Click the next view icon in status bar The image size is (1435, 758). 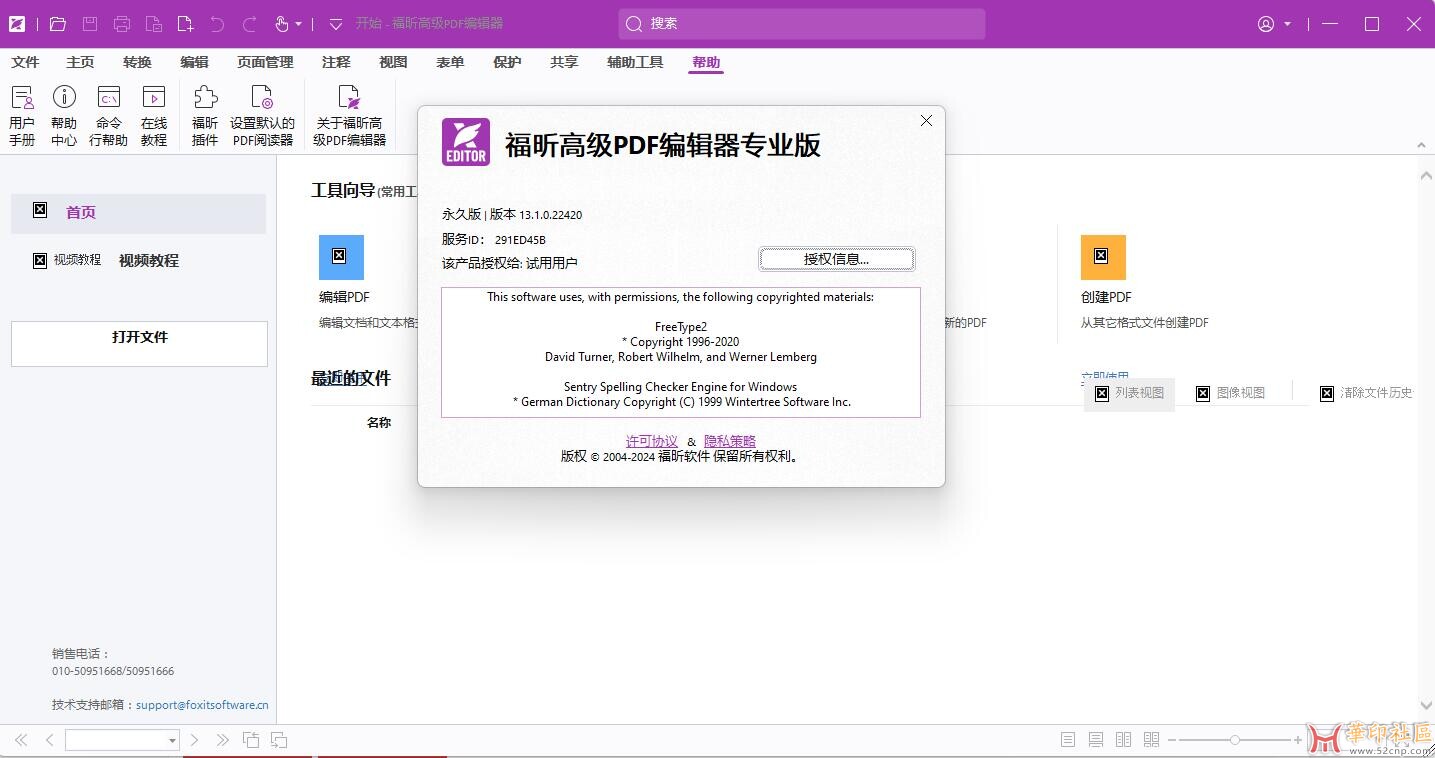click(279, 740)
